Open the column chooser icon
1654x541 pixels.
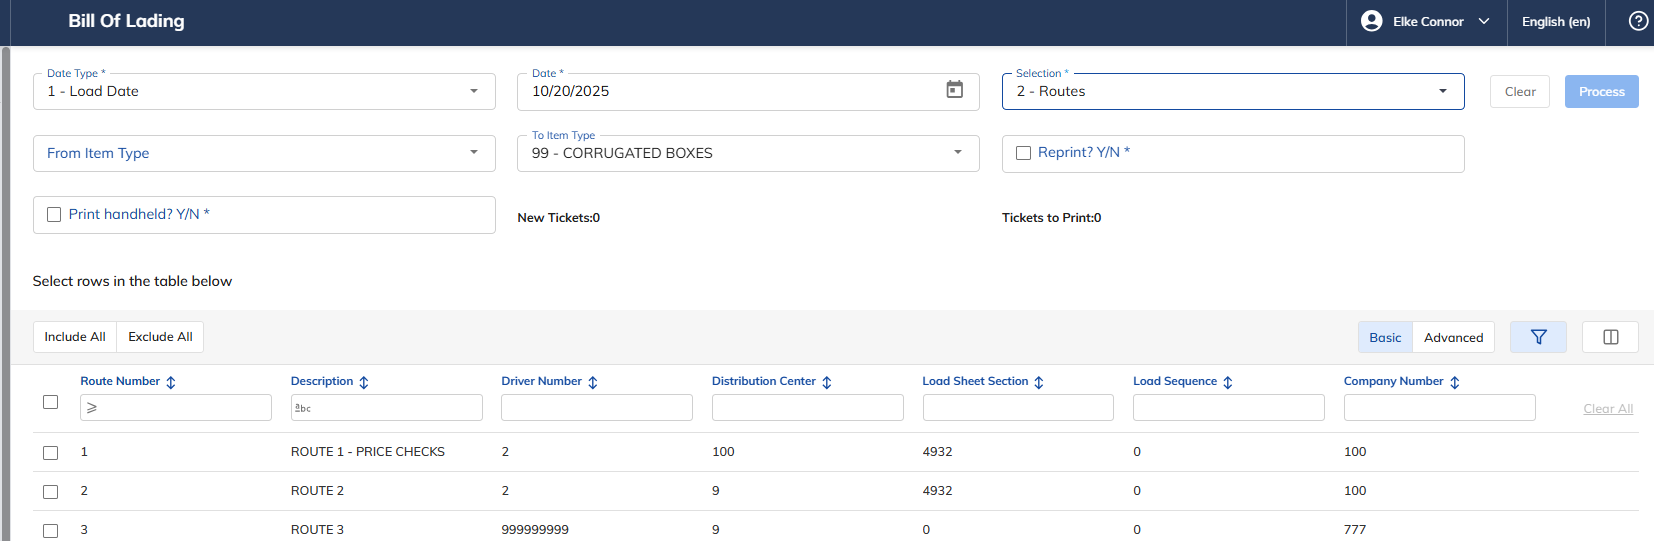pyautogui.click(x=1610, y=337)
